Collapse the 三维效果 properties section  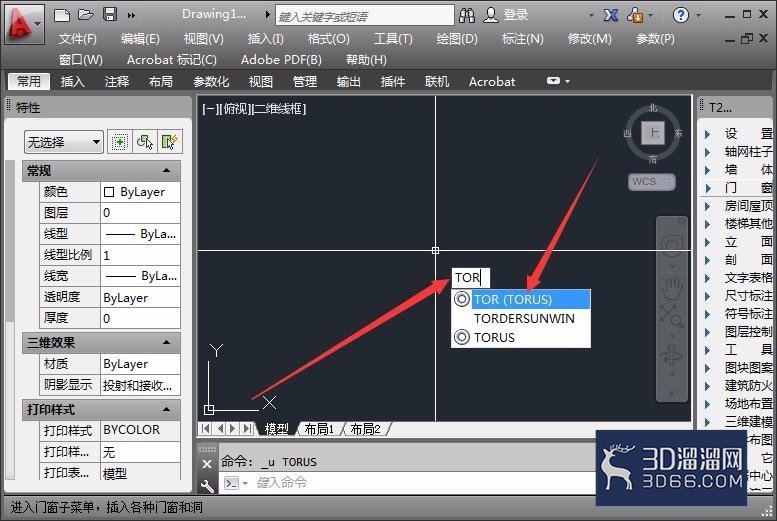click(x=166, y=342)
